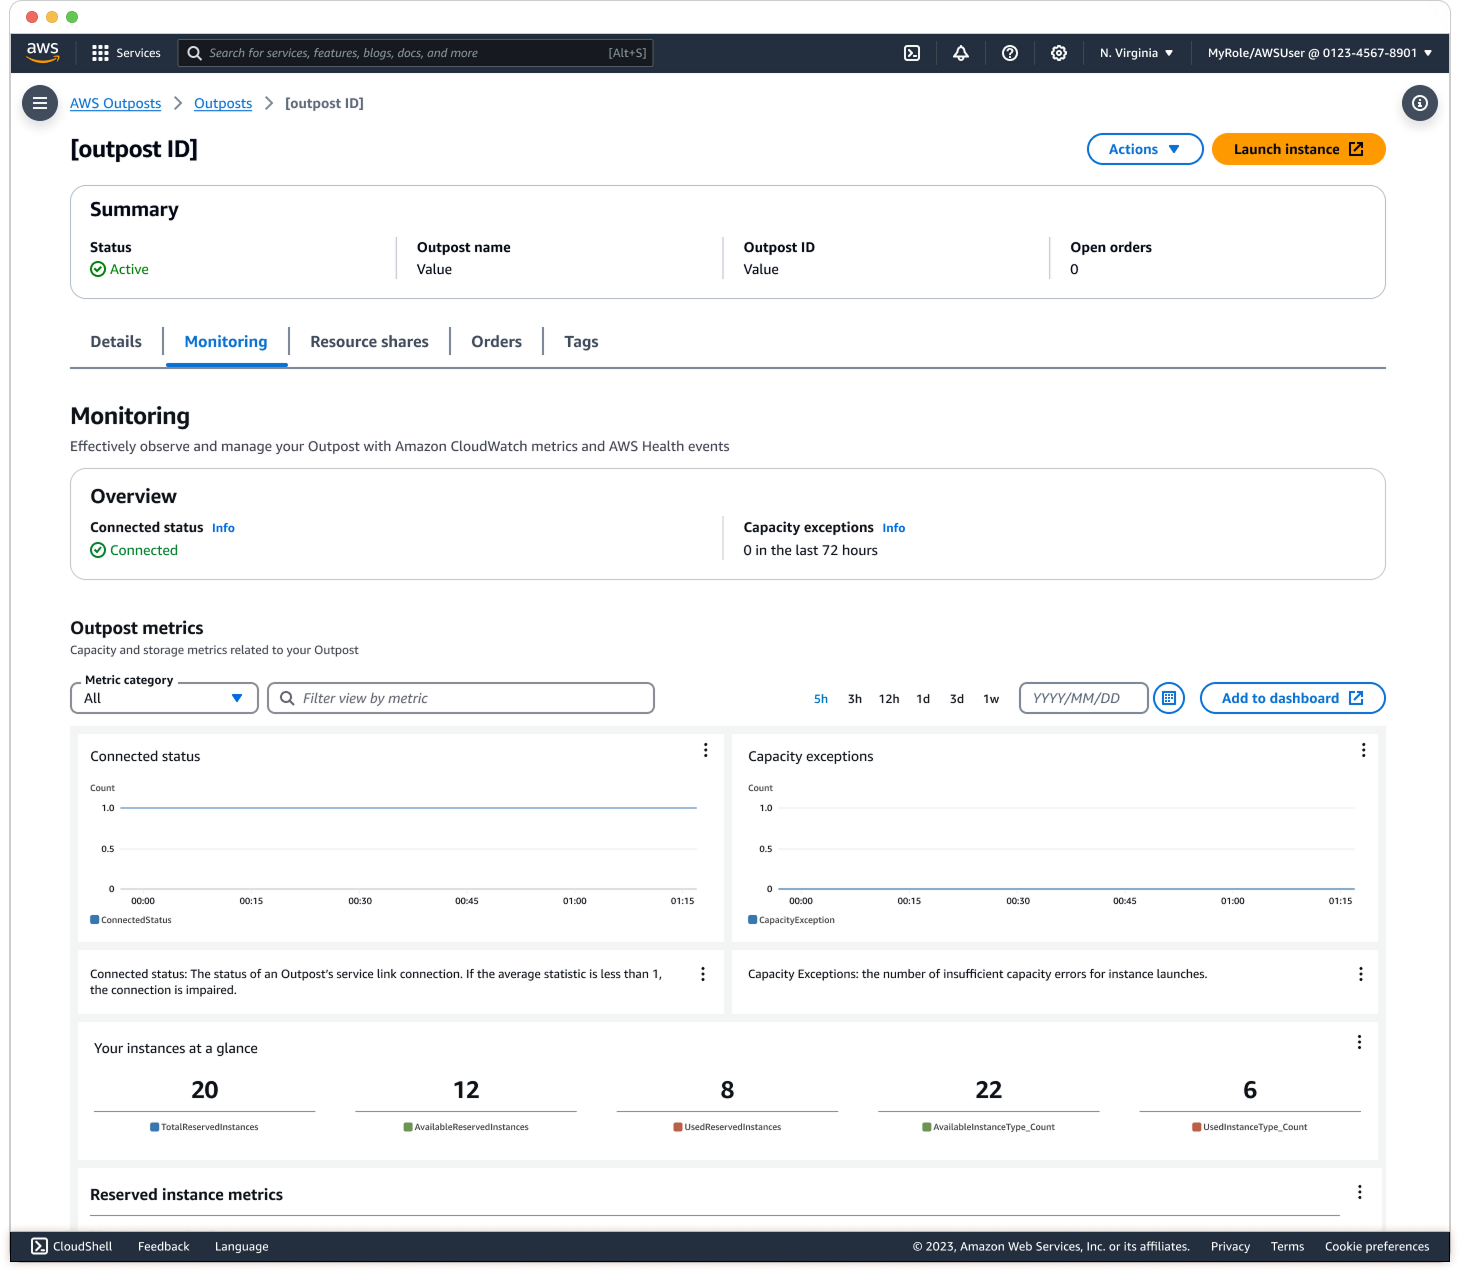
Task: Open Capacity exceptions Info link
Action: (x=894, y=528)
